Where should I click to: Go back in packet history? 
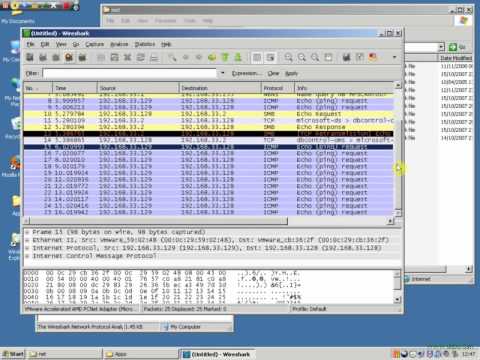[x=186, y=57]
